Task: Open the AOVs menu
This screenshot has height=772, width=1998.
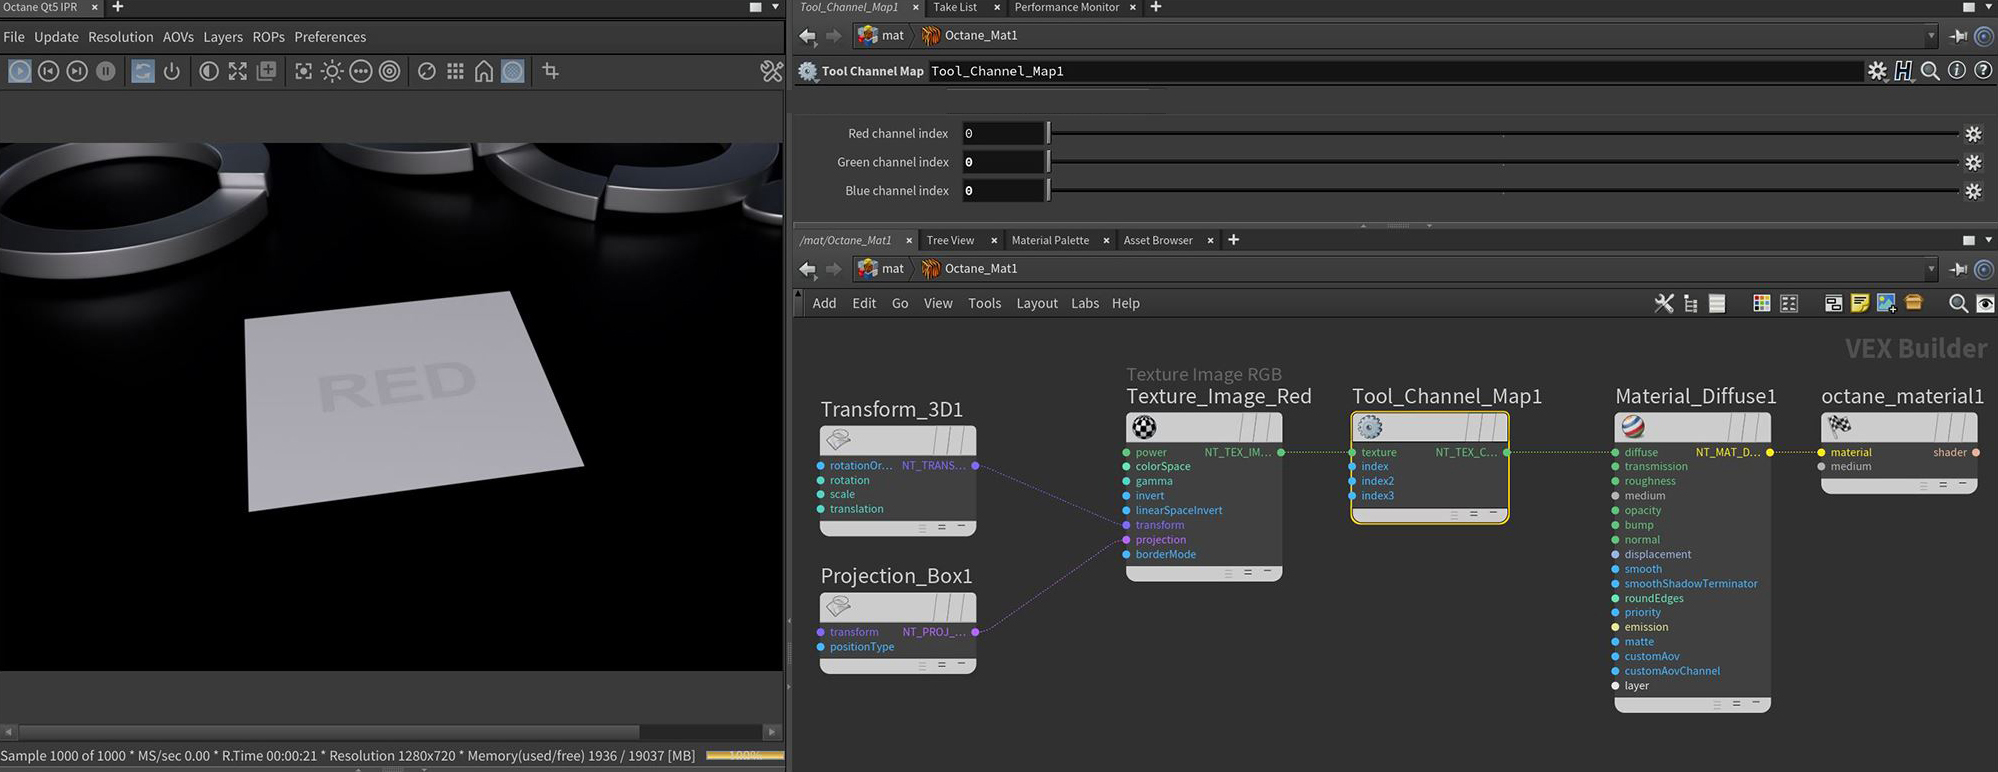Action: tap(178, 37)
